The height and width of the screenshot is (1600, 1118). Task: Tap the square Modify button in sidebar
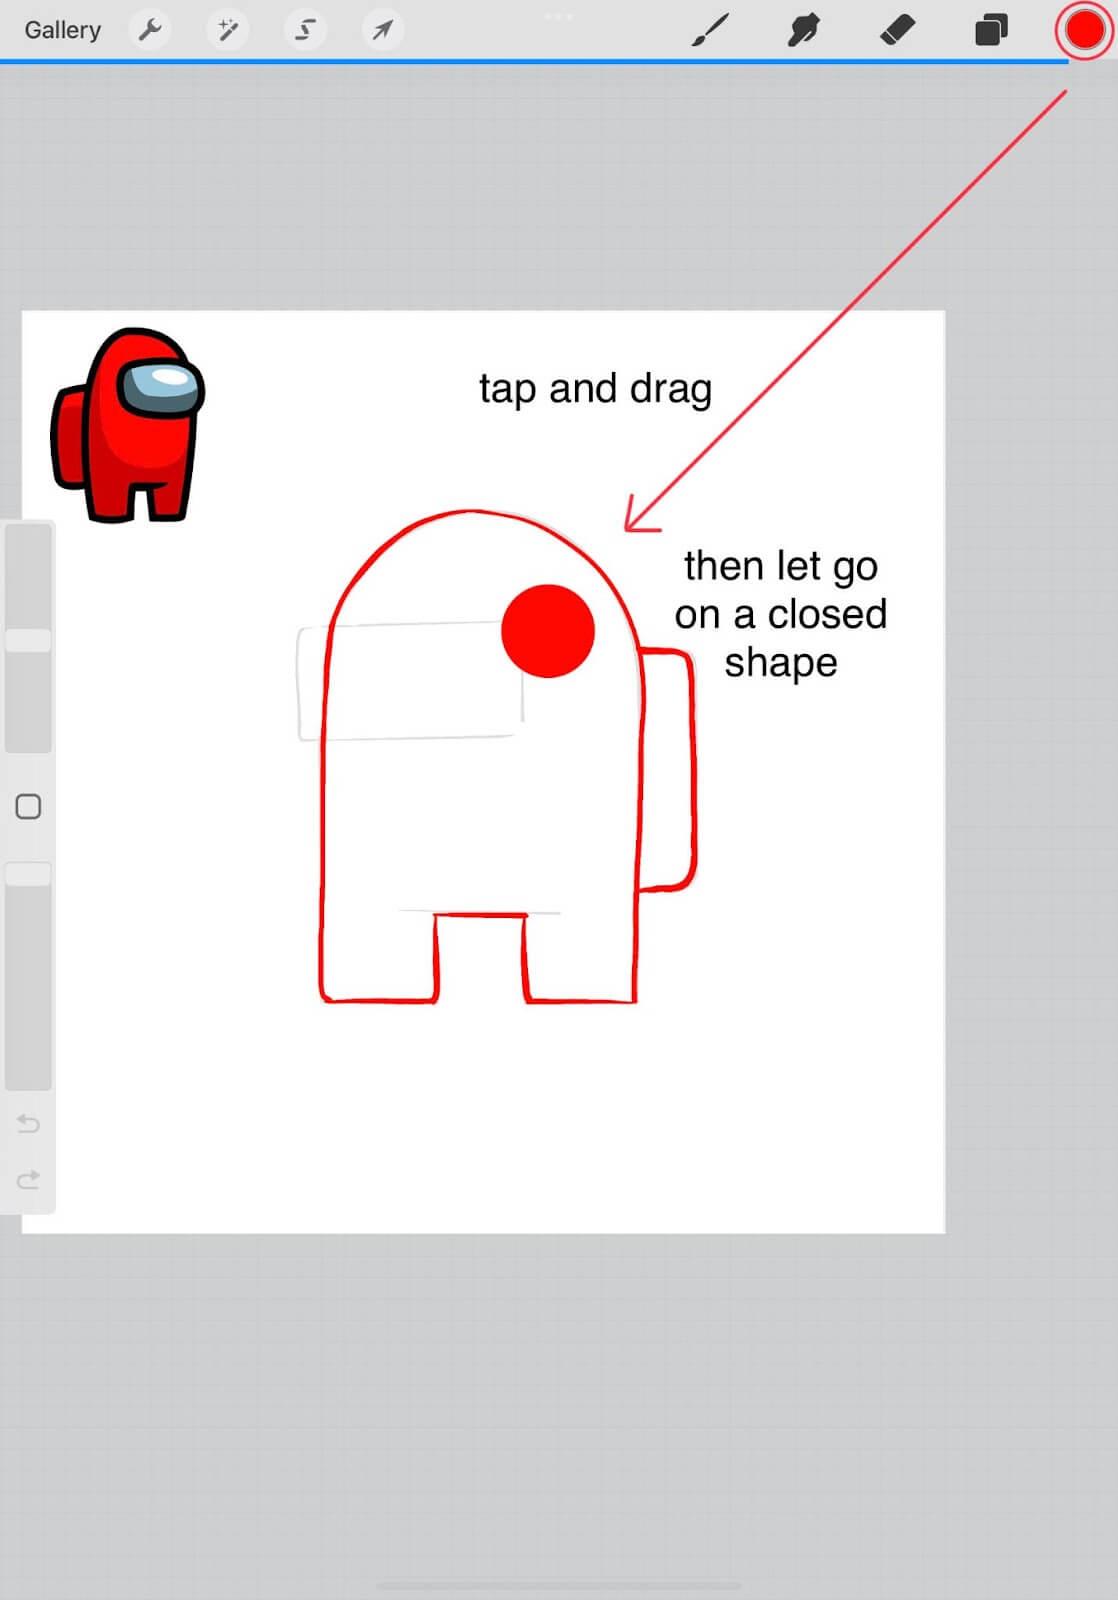tap(28, 807)
